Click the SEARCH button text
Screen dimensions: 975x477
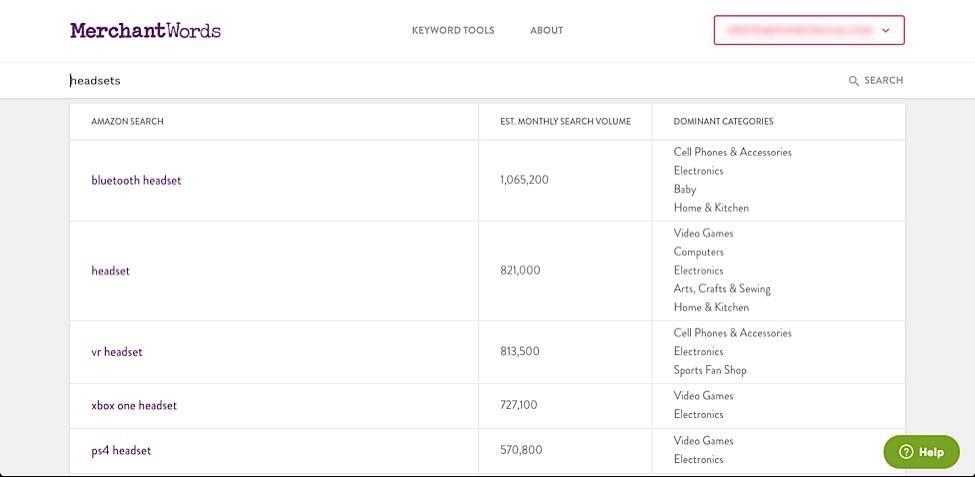[x=884, y=80]
